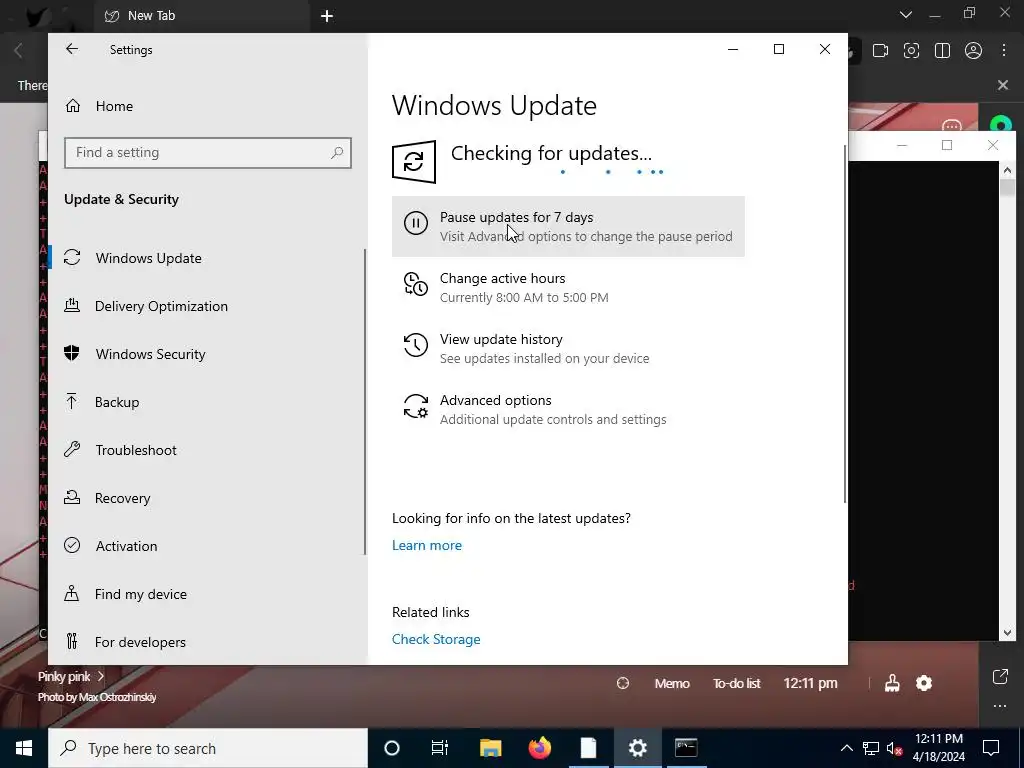Open the muted volume tray icon
Viewport: 1024px width, 768px height.
894,748
